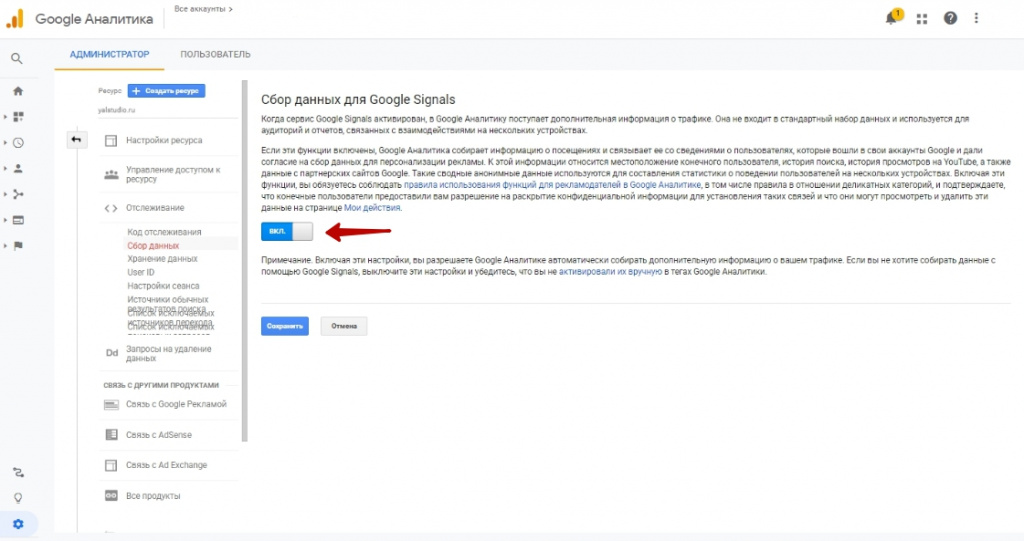Expand Realtime section arrow in sidebar
The height and width of the screenshot is (541, 1024).
coord(5,142)
